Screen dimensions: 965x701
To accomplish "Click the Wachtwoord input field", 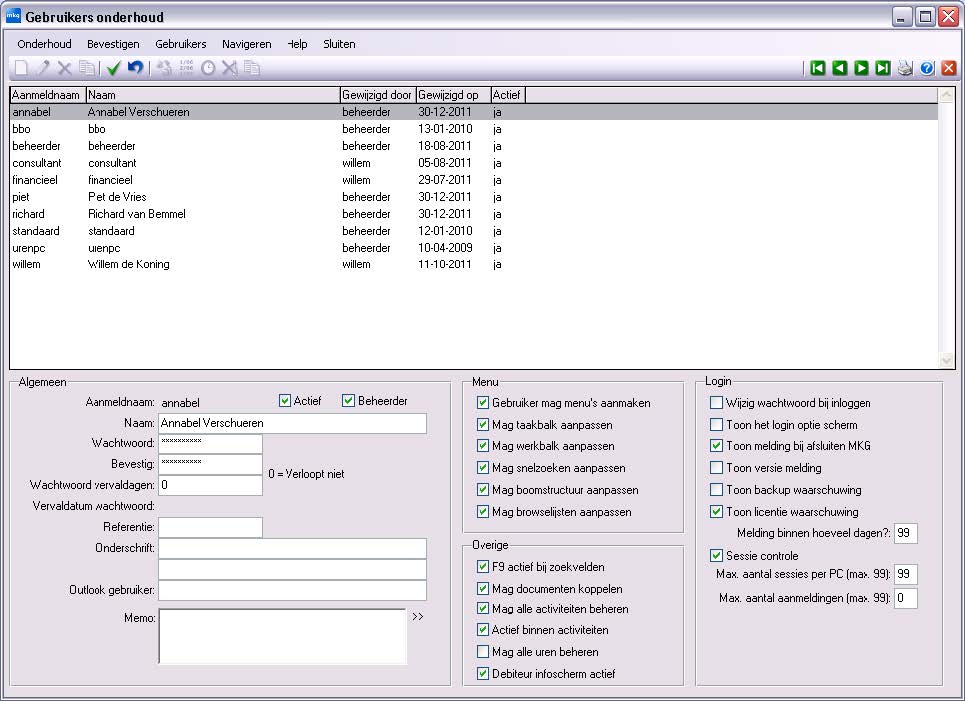I will tap(210, 443).
